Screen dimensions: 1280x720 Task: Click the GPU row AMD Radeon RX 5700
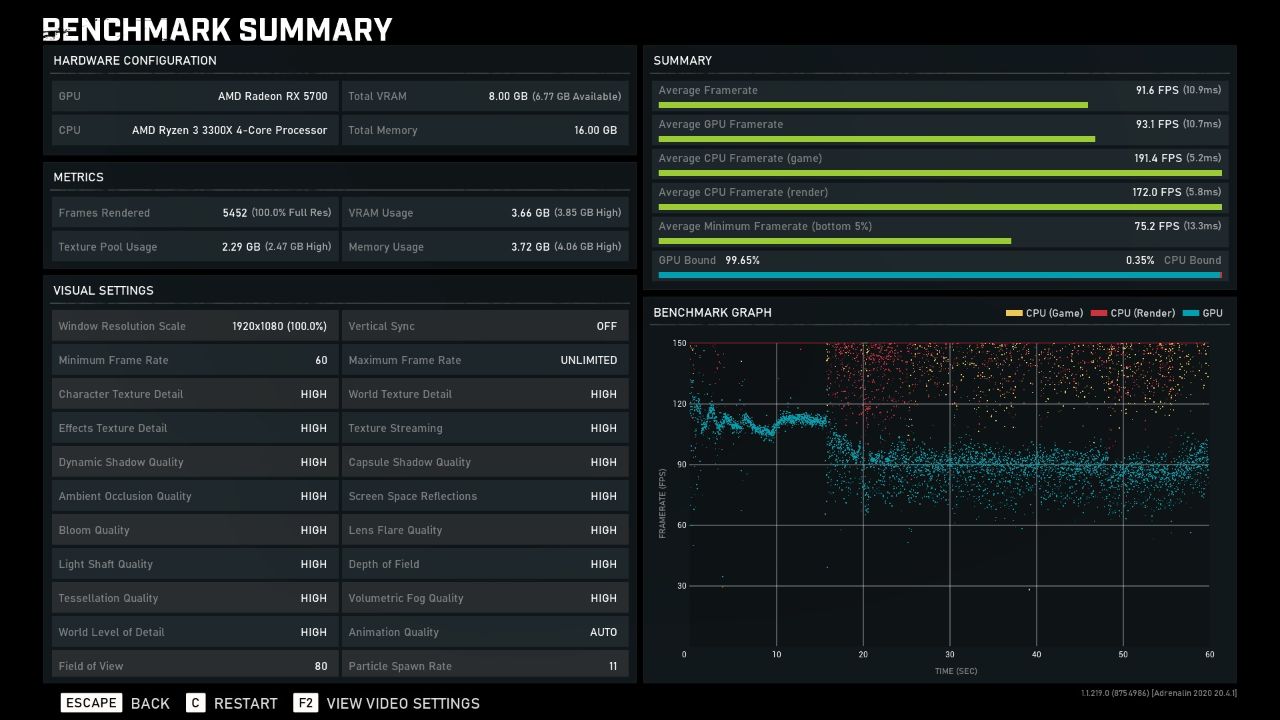tap(194, 97)
